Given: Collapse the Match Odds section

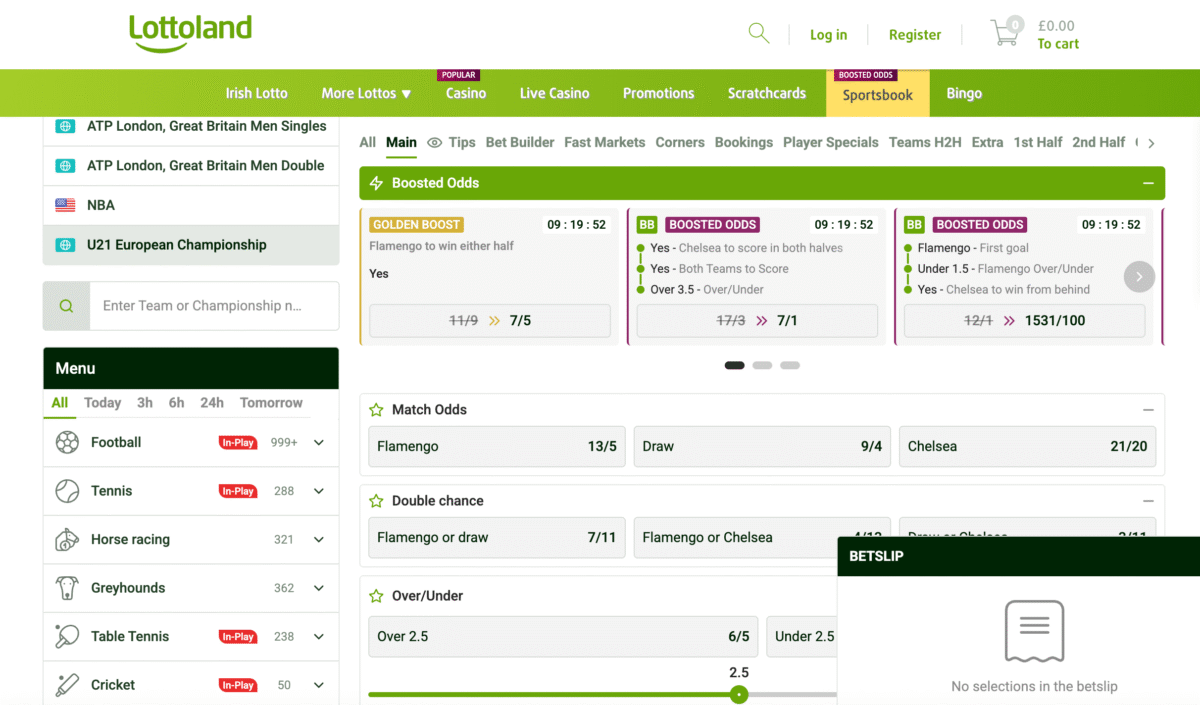Looking at the screenshot, I should tap(1148, 410).
